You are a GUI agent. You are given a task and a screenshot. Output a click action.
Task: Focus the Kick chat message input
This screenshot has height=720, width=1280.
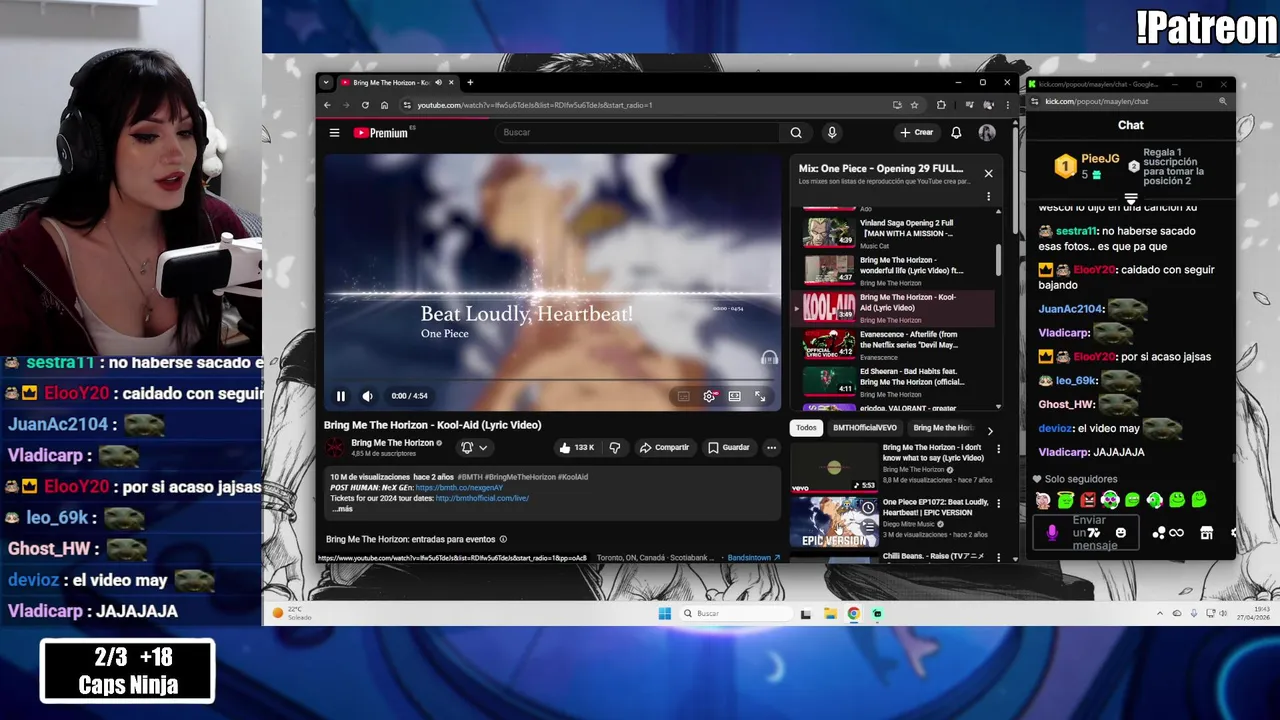pyautogui.click(x=1088, y=532)
